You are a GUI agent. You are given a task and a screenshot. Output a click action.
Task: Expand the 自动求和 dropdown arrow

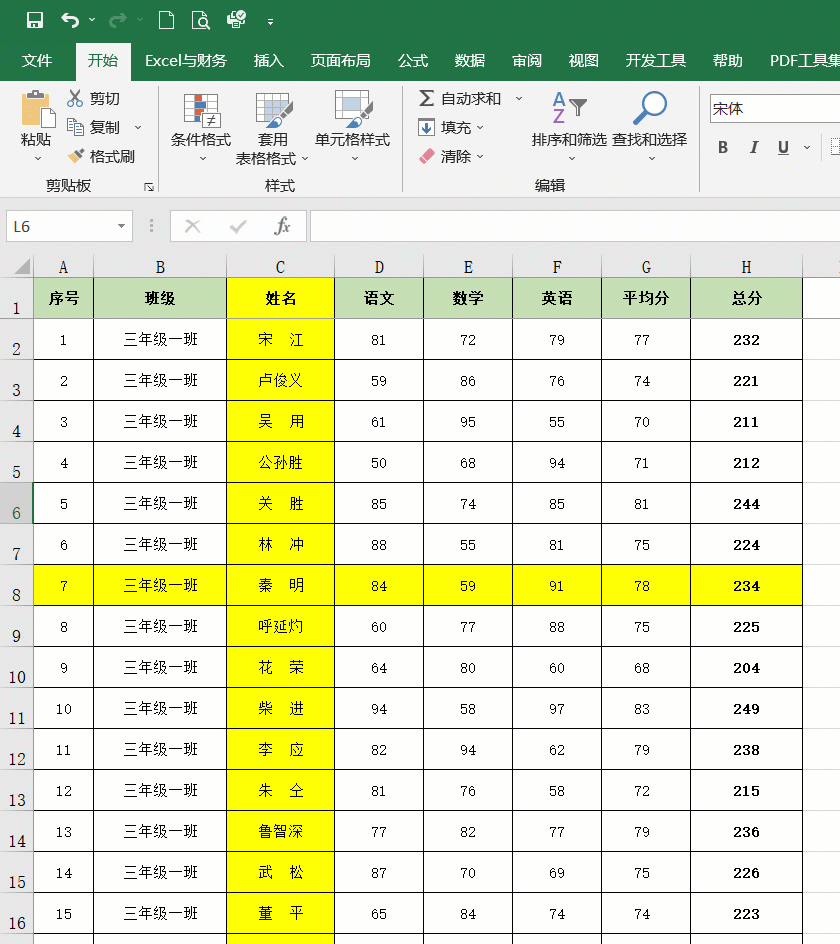tap(518, 98)
